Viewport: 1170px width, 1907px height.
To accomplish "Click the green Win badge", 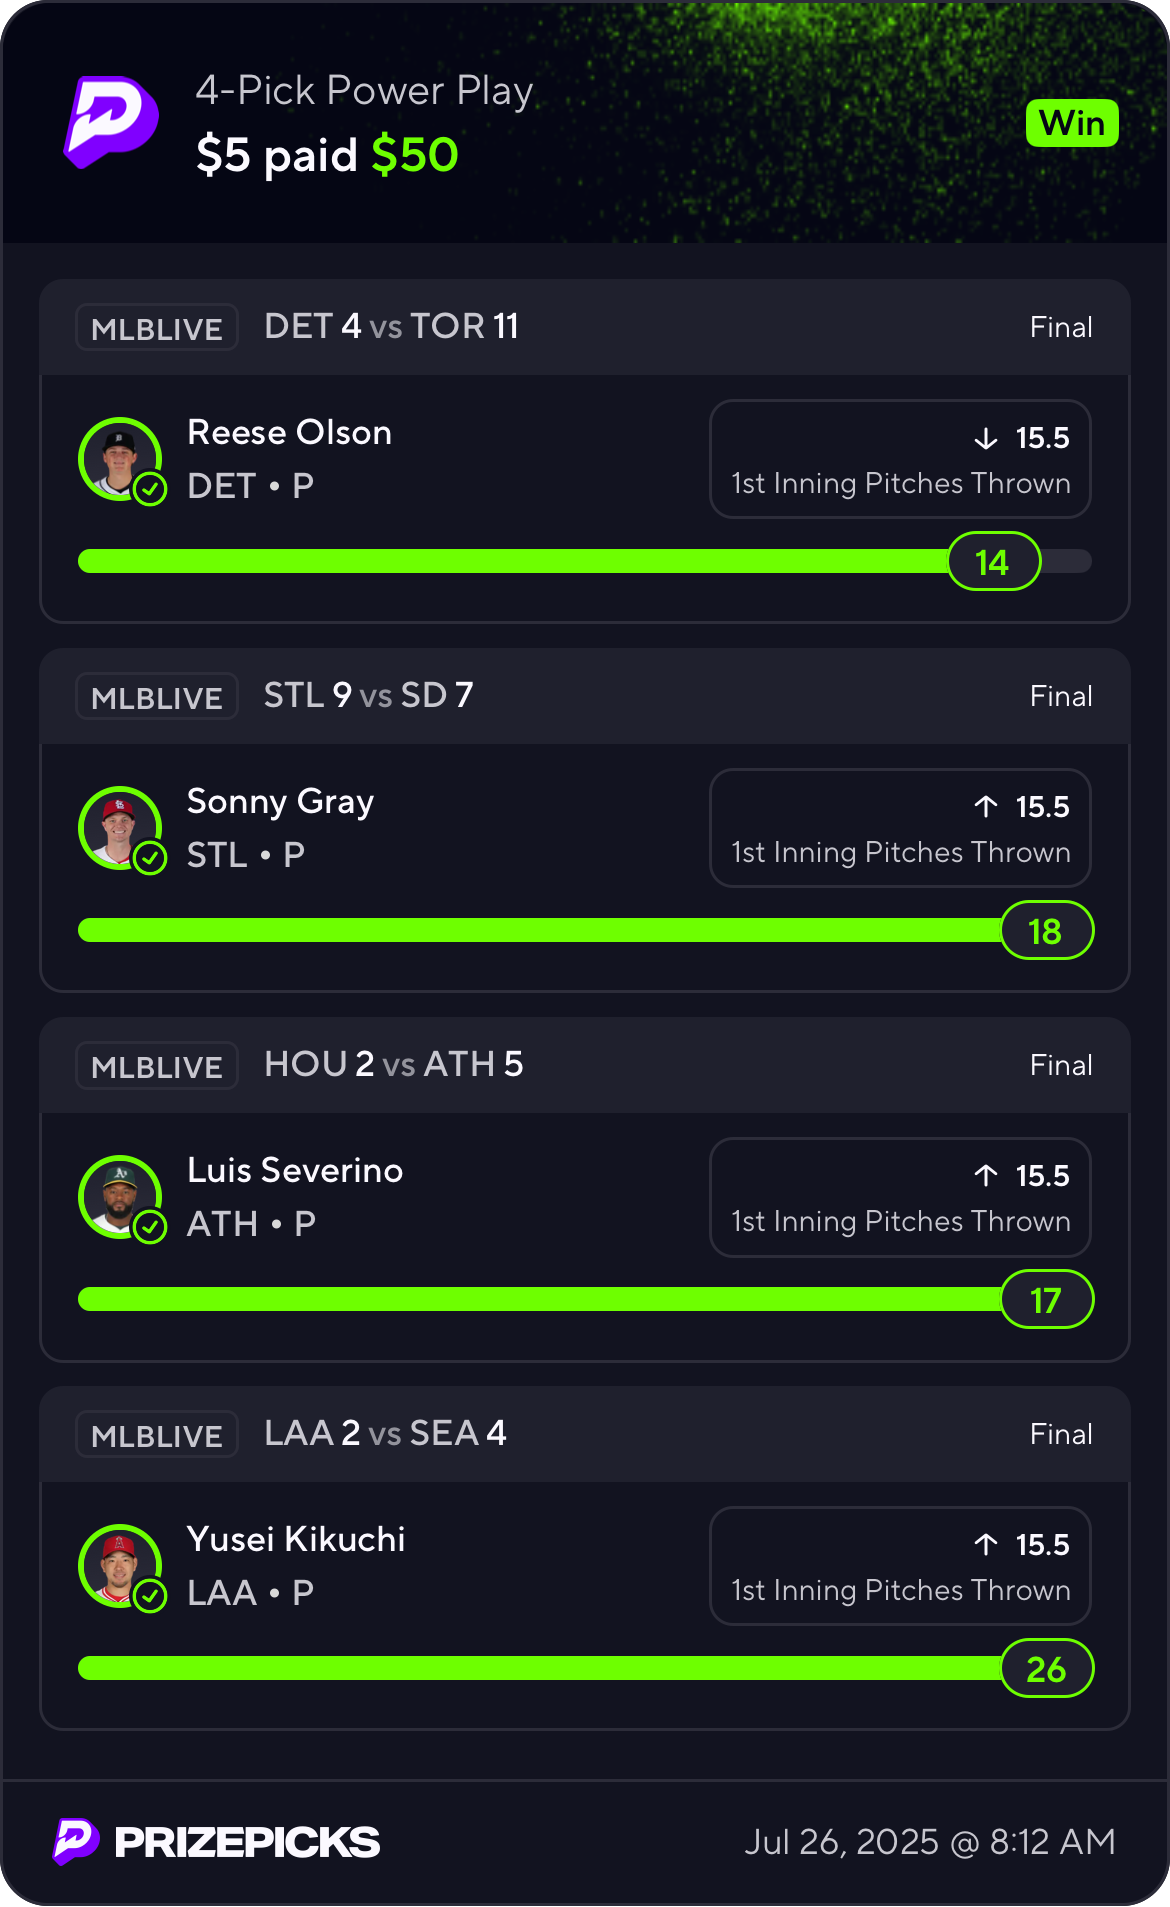I will point(1071,123).
